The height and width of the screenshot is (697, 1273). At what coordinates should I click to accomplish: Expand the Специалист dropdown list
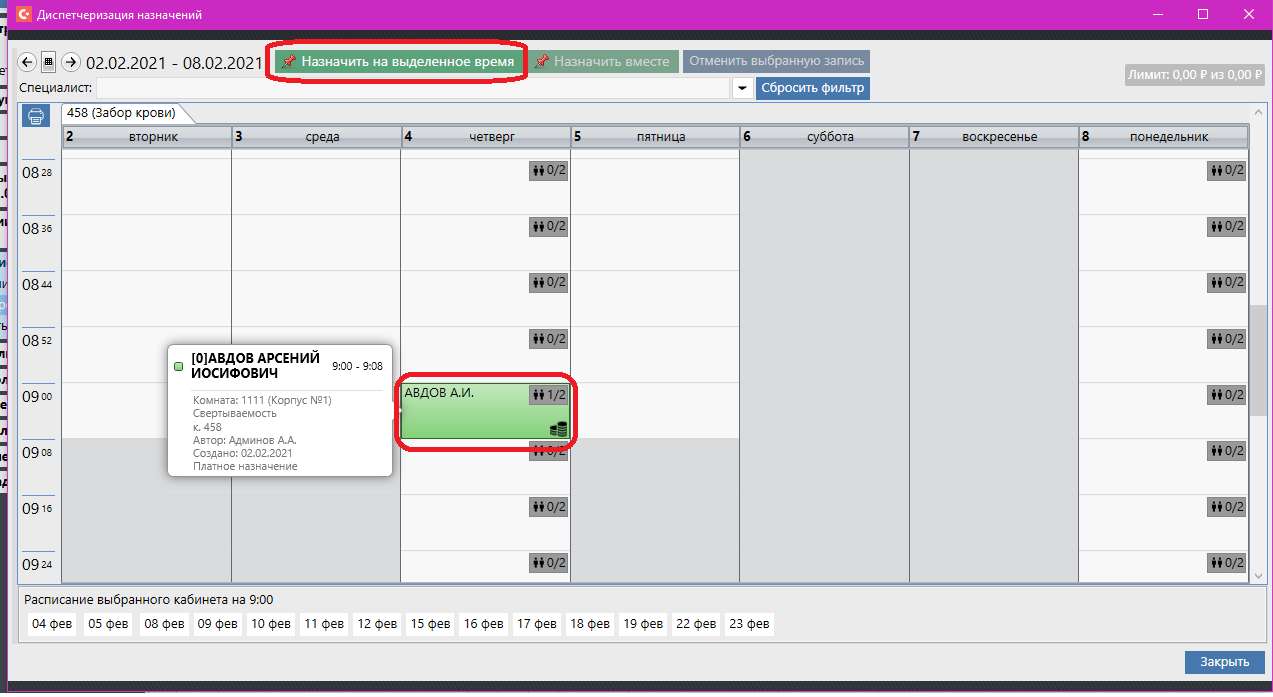tap(742, 88)
